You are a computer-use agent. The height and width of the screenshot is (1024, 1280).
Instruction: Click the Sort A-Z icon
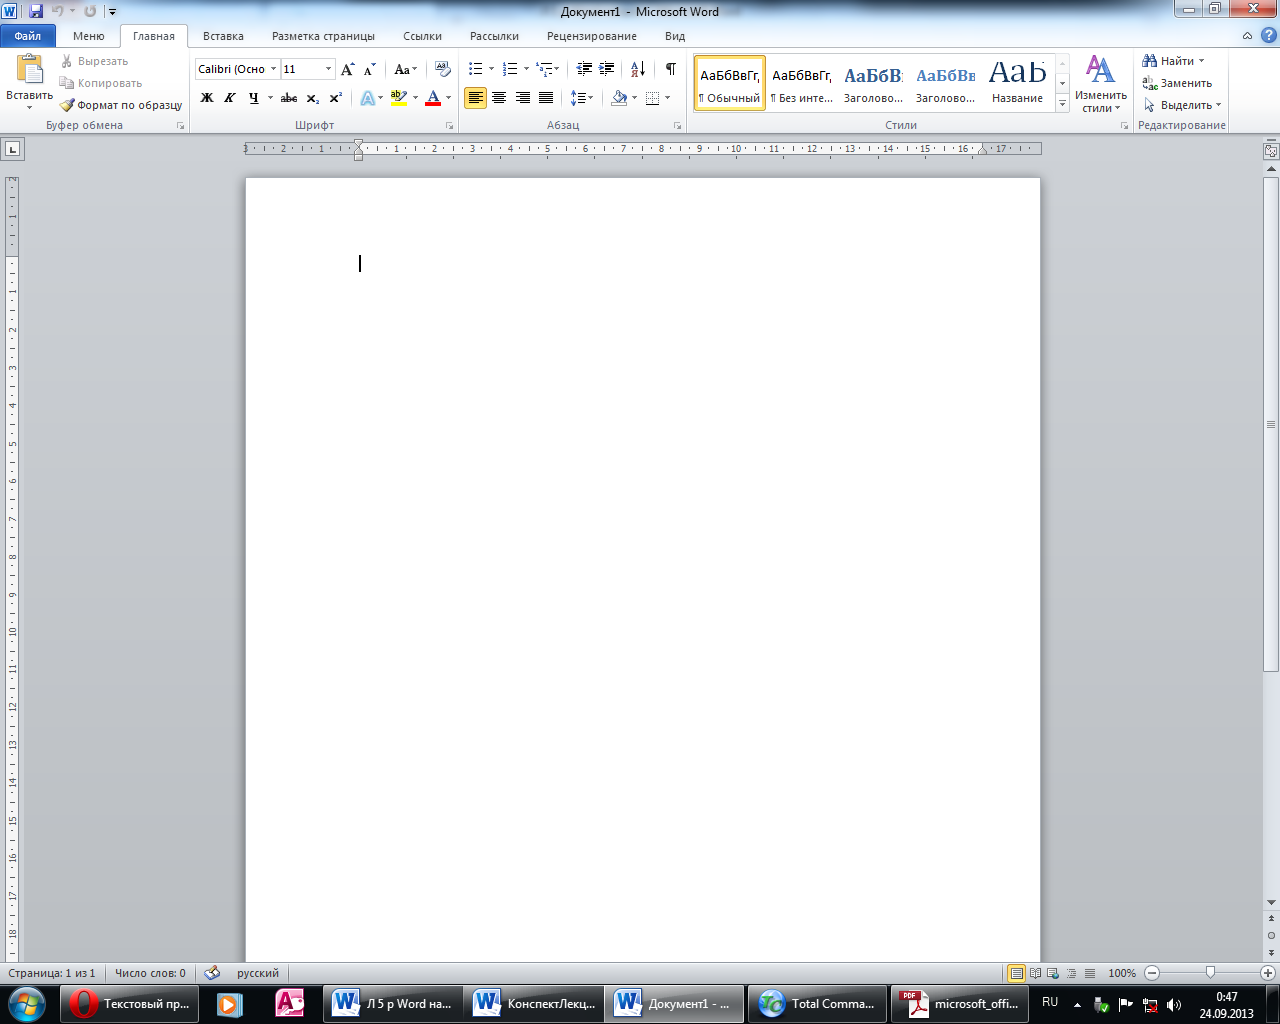[x=638, y=69]
